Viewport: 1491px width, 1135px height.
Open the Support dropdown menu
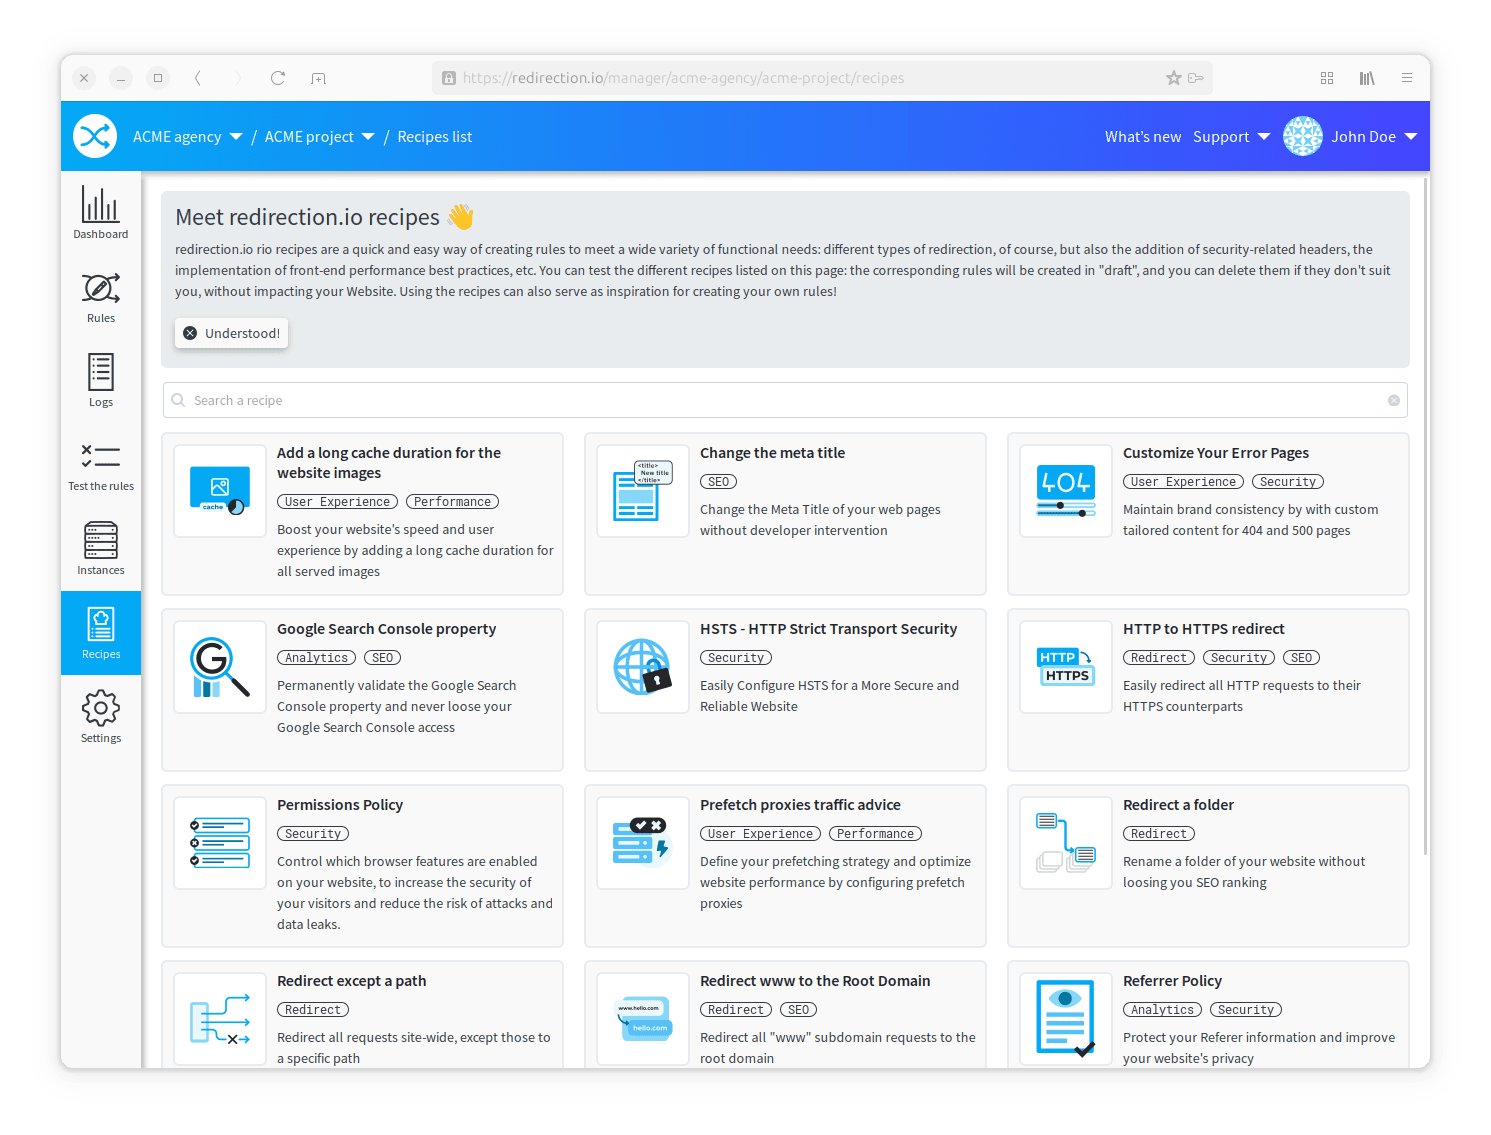click(1231, 137)
